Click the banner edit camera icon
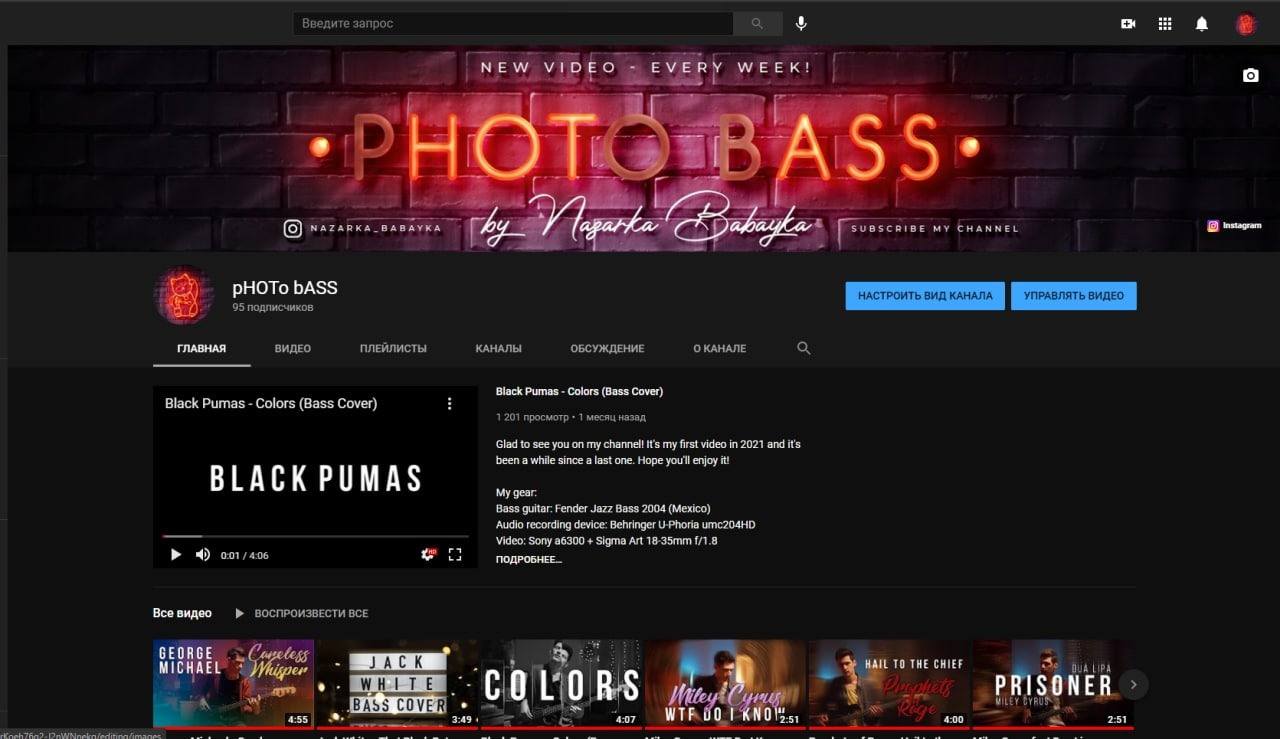Screen dimensions: 1280x739 click(1250, 76)
